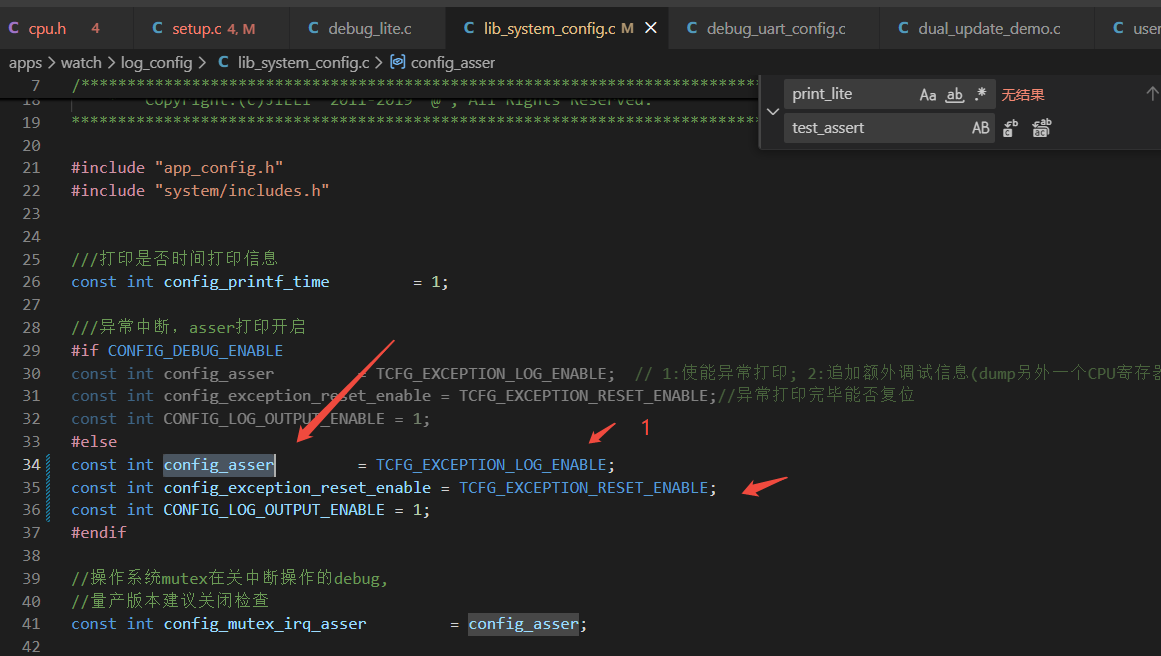Open the setup.c editor tab

tap(211, 29)
